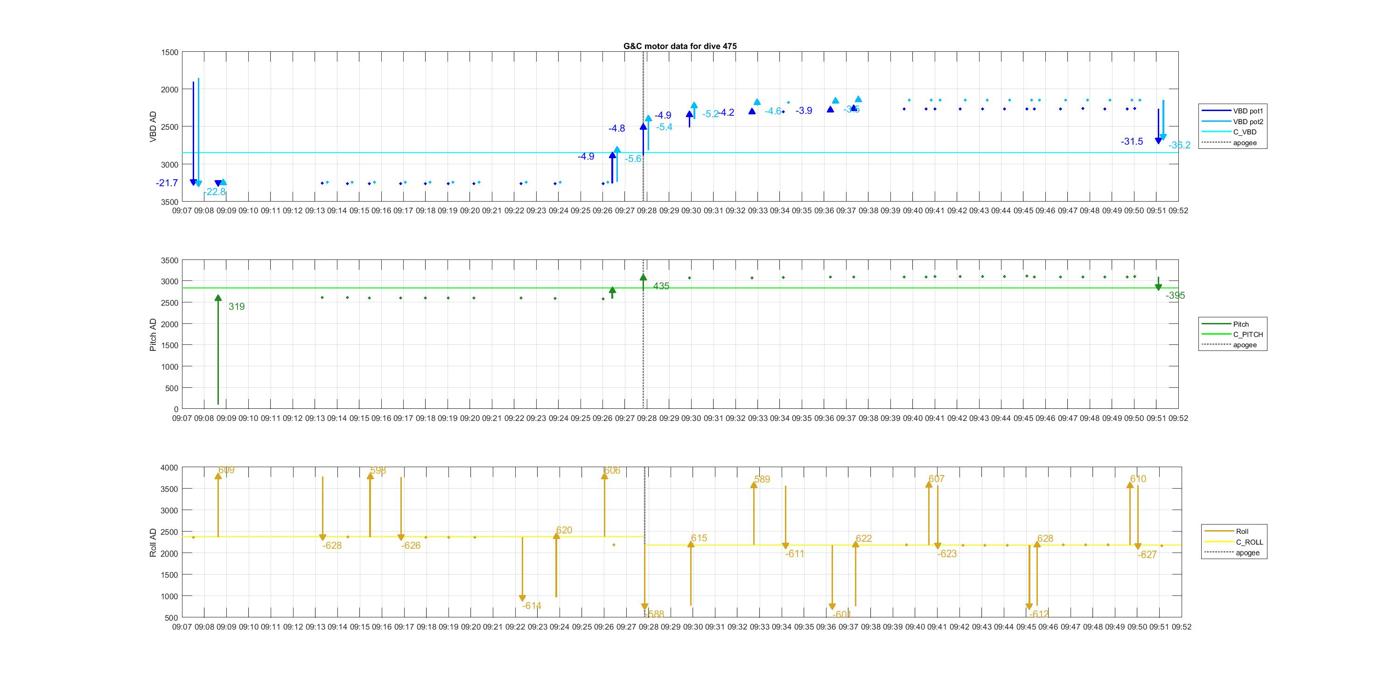Click the 'Roll AD' y-axis label
Screen dimensions: 1400x693
153,541
